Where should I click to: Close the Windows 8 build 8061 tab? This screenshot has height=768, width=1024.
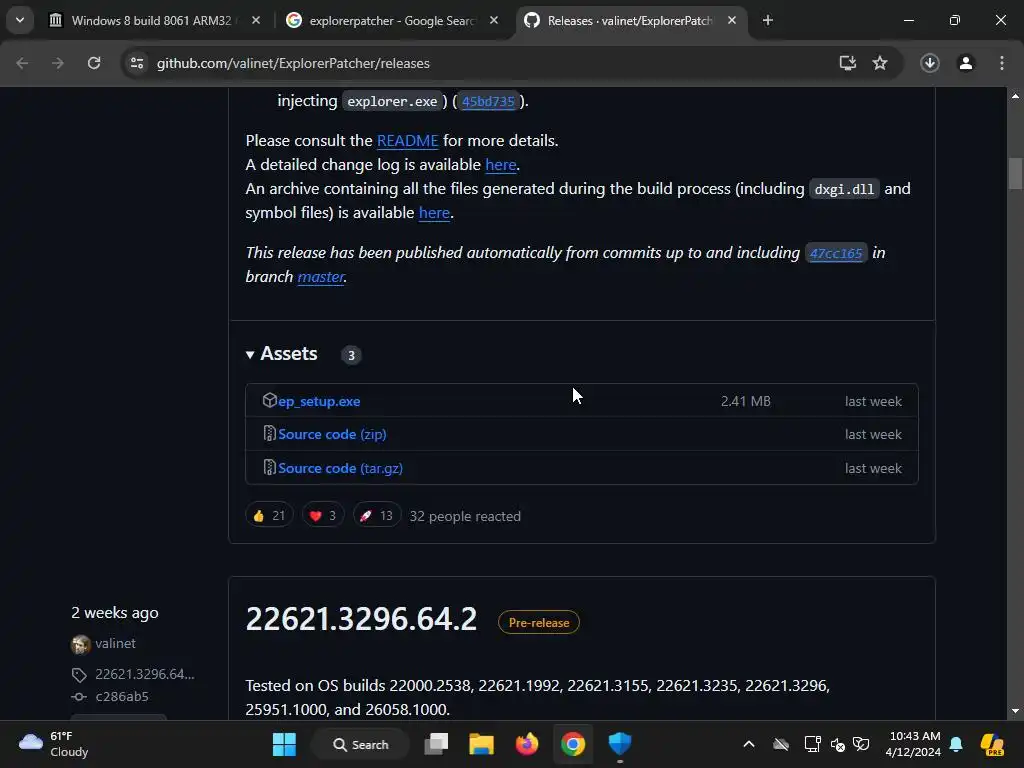coord(256,20)
